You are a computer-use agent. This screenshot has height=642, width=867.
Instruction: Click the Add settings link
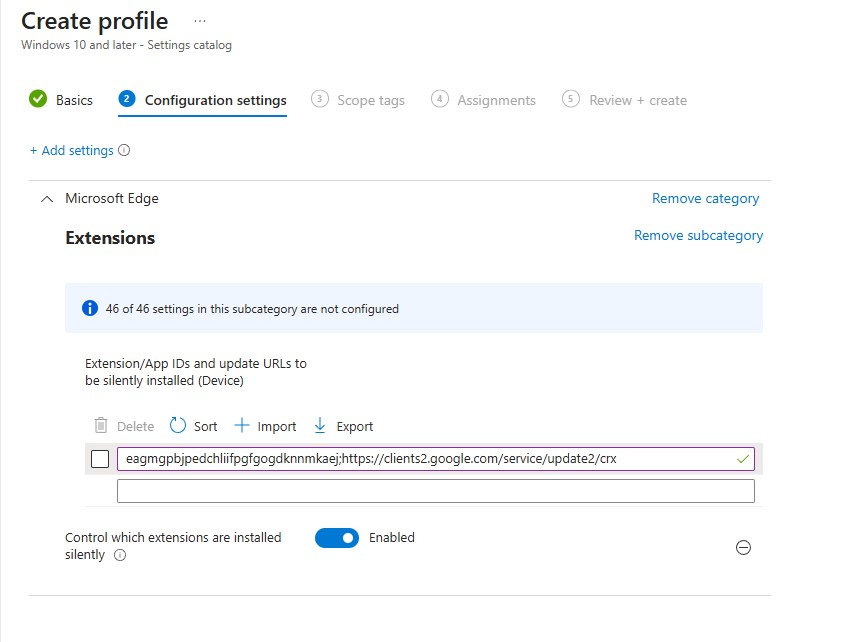[x=71, y=151]
